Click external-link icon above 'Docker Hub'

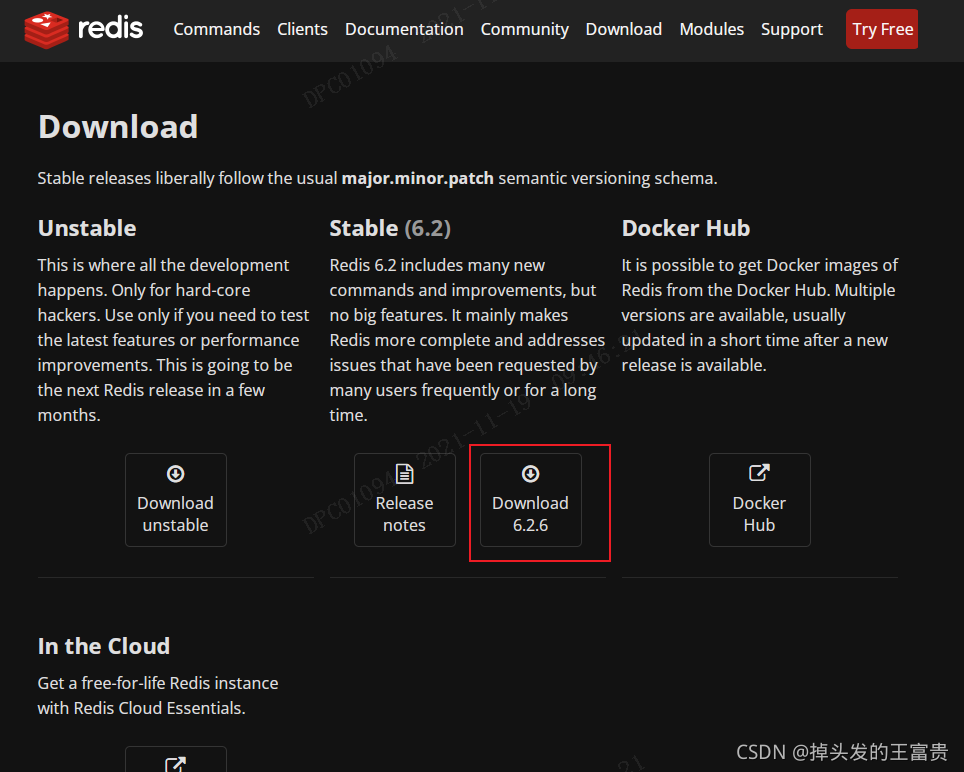tap(759, 473)
